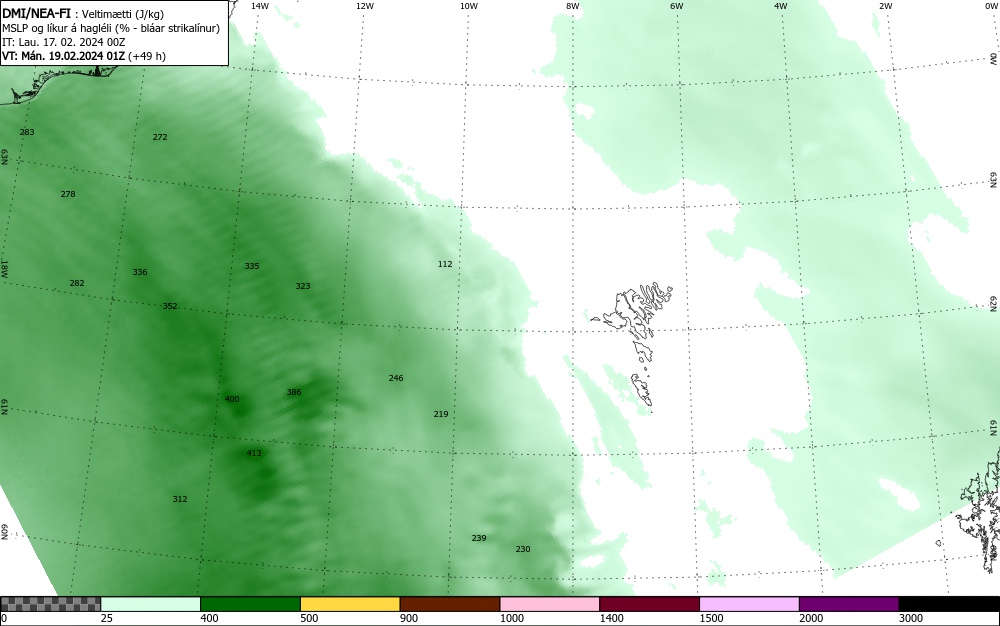Pick the maroon 1400 legend swatch
1000x626 pixels.
649,604
